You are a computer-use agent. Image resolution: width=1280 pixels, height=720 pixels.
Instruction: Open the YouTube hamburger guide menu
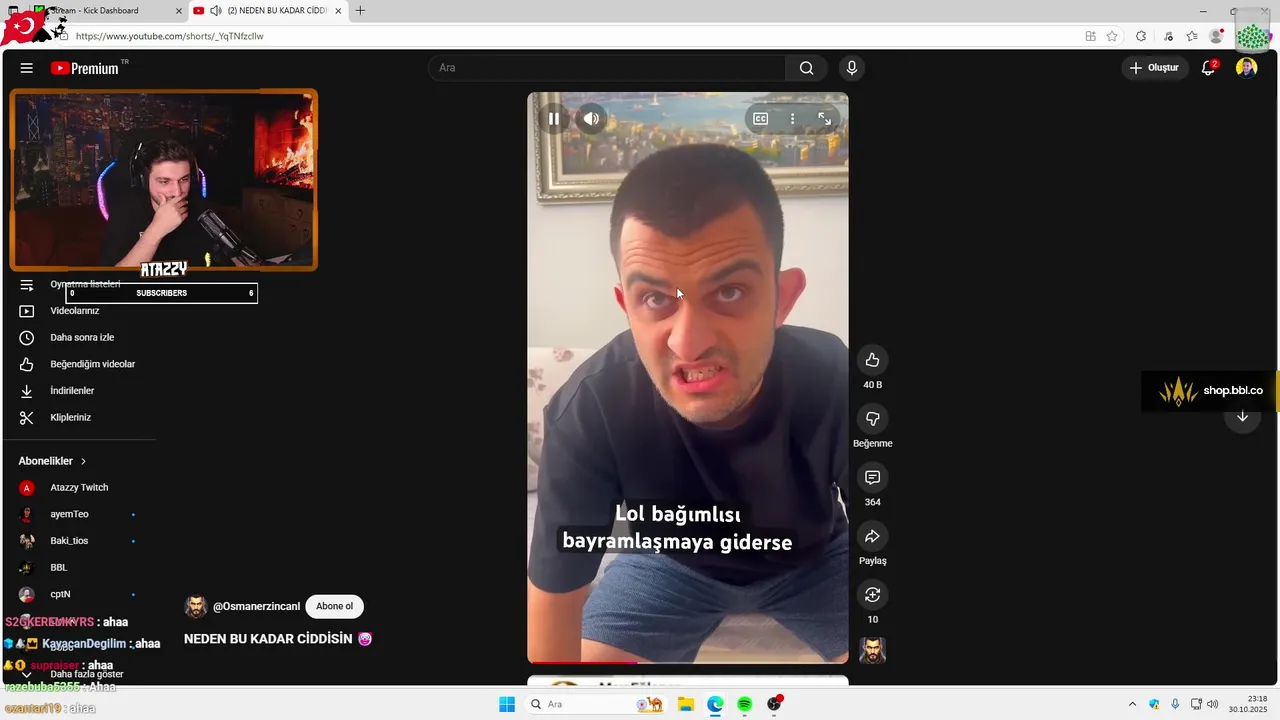pyautogui.click(x=27, y=68)
